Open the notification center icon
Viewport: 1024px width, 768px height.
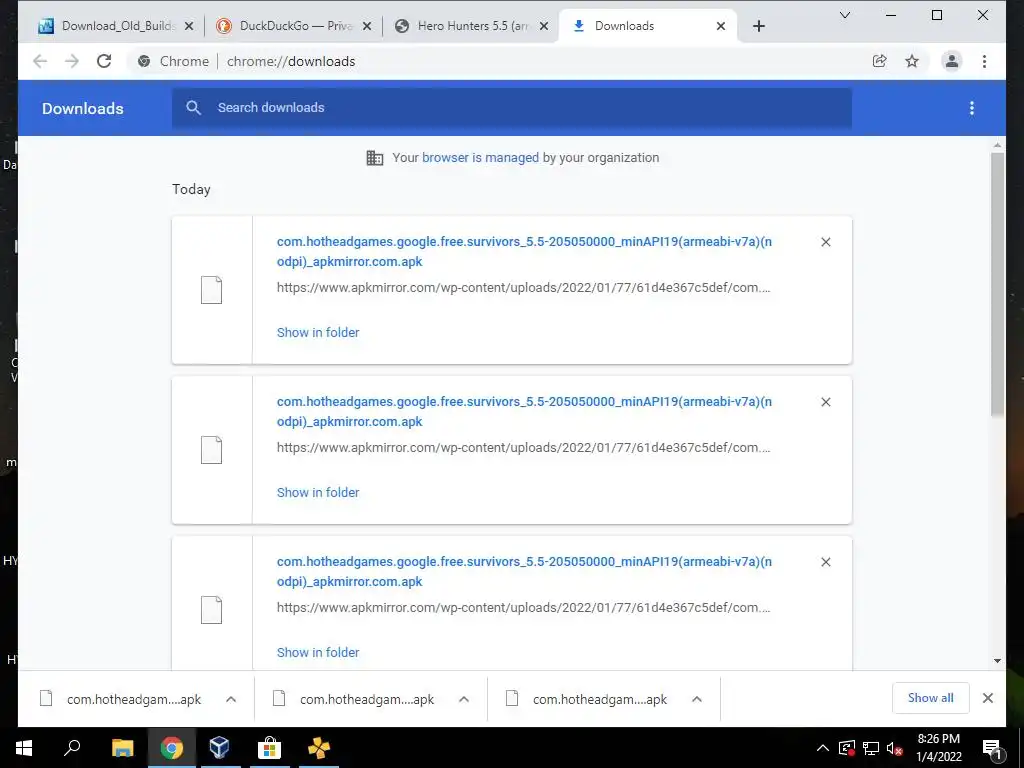(992, 748)
